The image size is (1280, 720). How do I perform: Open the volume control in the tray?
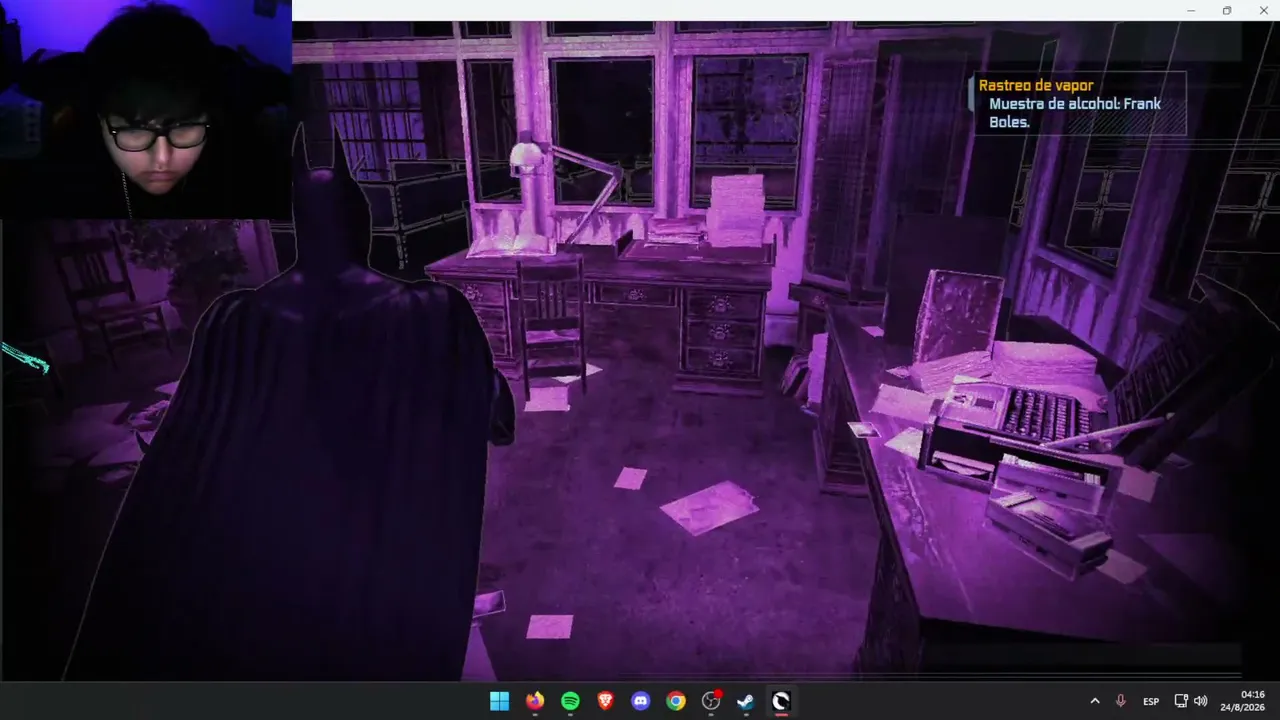[x=1200, y=701]
